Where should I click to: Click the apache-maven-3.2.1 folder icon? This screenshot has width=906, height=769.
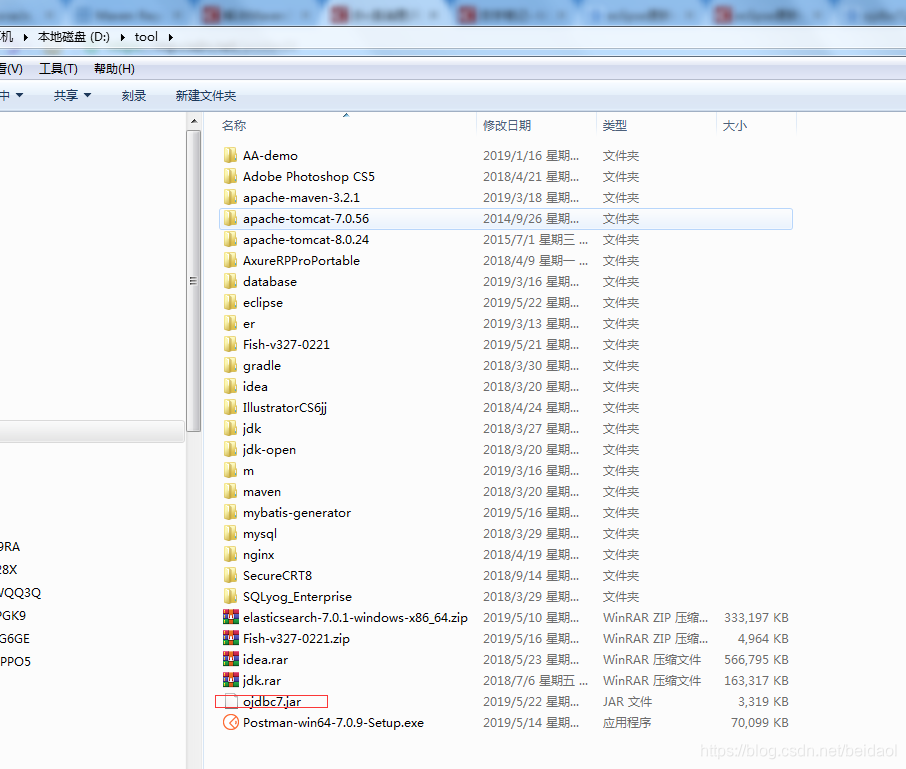coord(230,198)
